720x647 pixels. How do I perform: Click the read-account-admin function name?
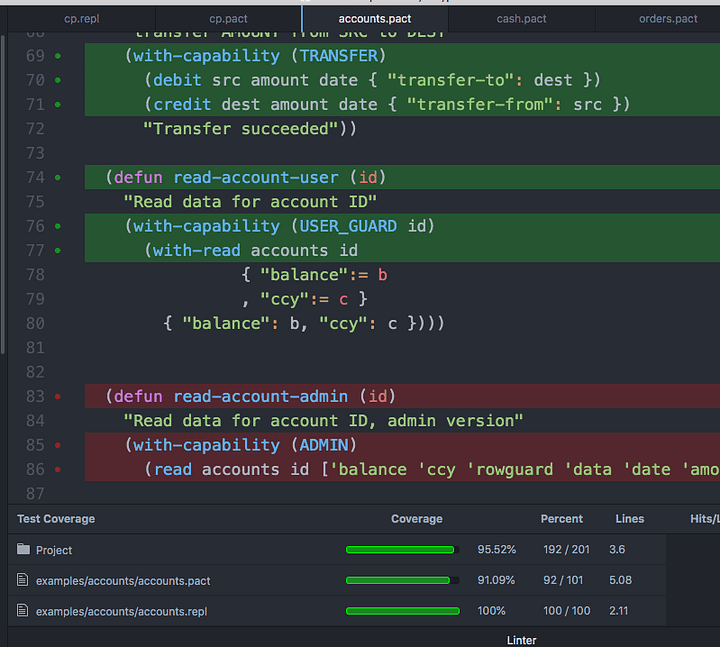coord(260,397)
